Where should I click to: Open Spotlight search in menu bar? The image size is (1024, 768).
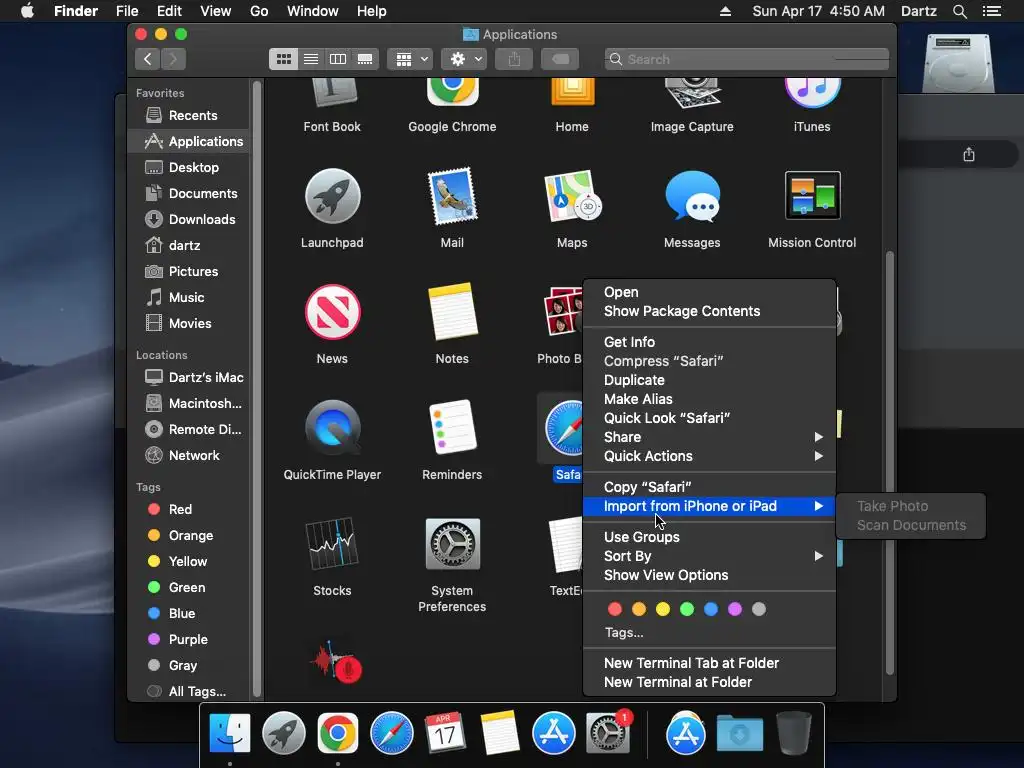click(959, 11)
